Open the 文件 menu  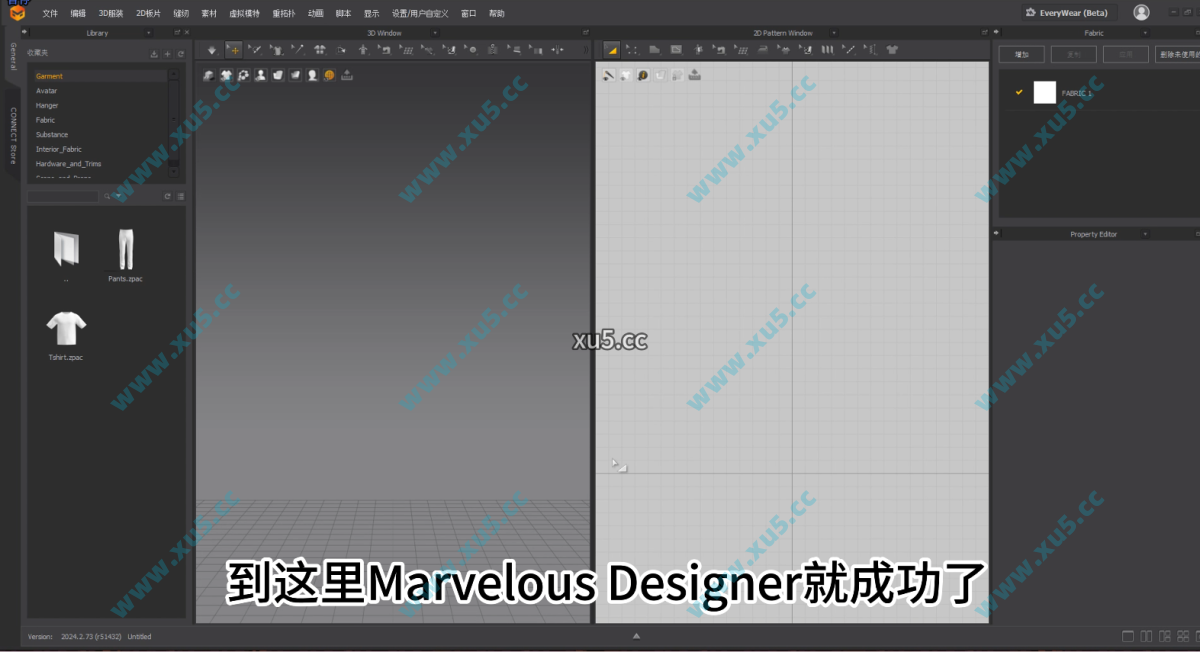[50, 13]
